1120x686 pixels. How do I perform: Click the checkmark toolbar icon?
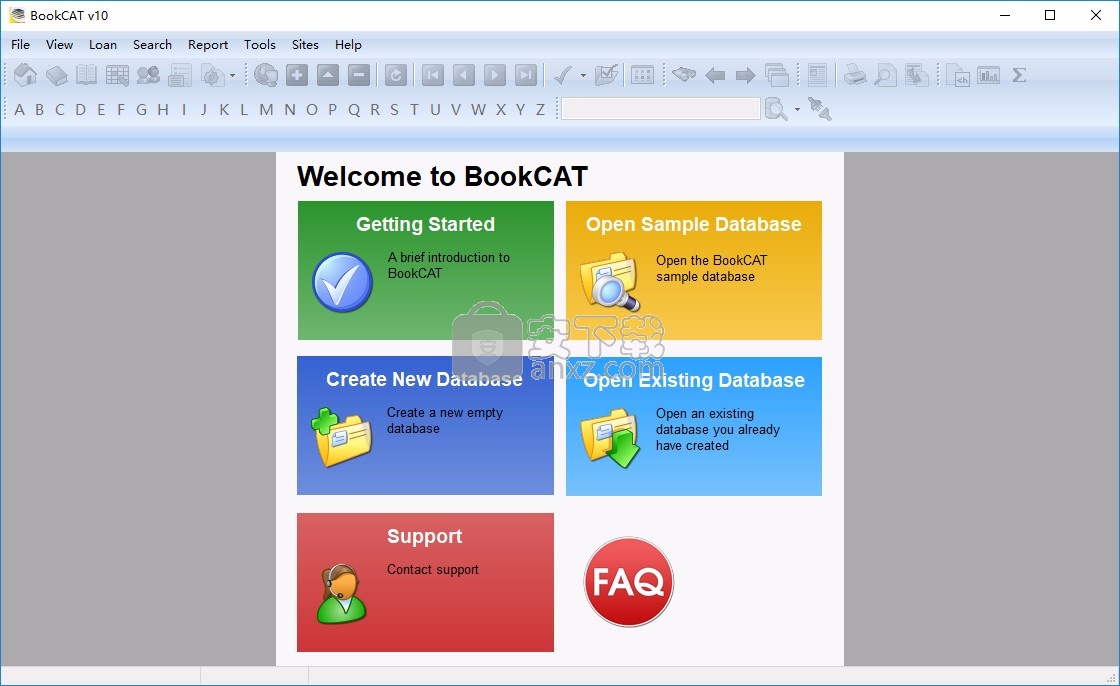pyautogui.click(x=564, y=75)
